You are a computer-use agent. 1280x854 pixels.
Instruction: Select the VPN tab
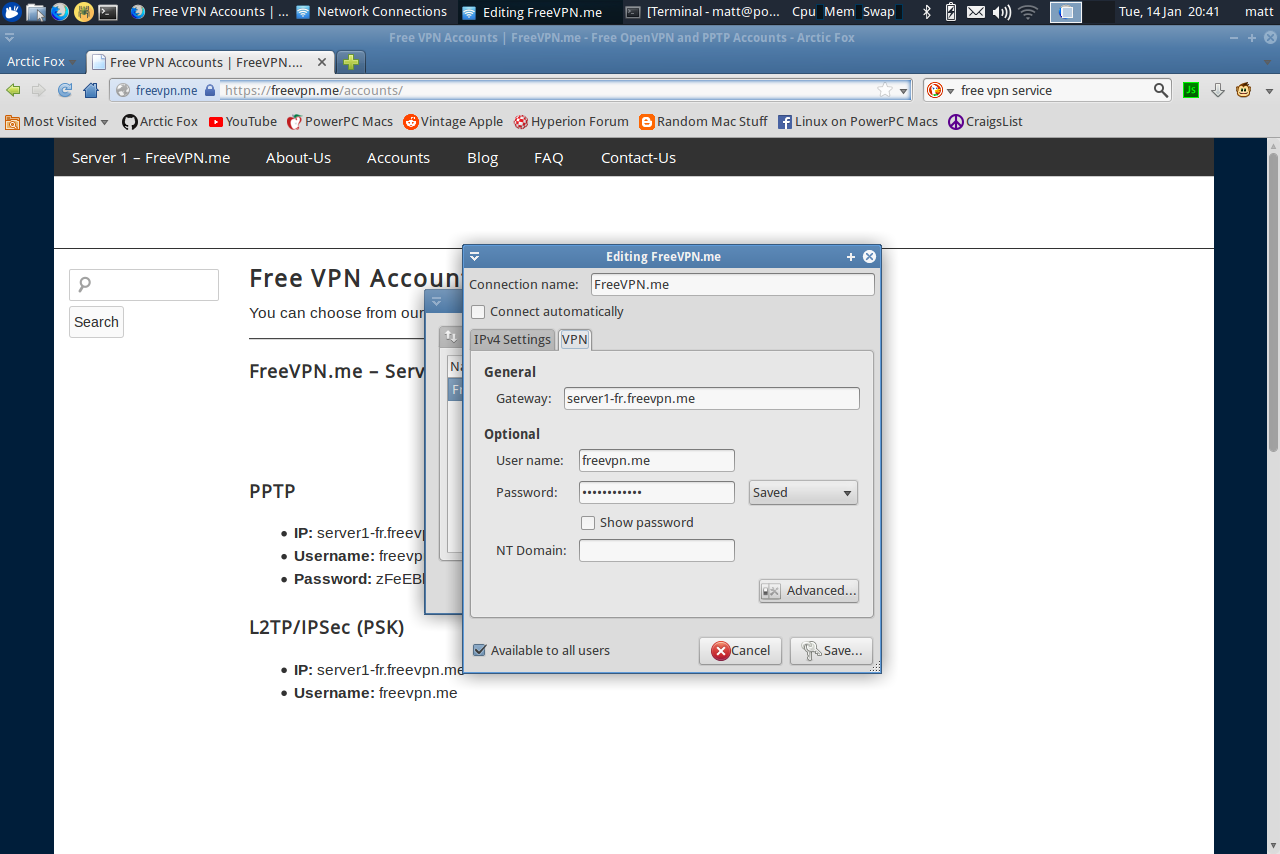(x=575, y=339)
